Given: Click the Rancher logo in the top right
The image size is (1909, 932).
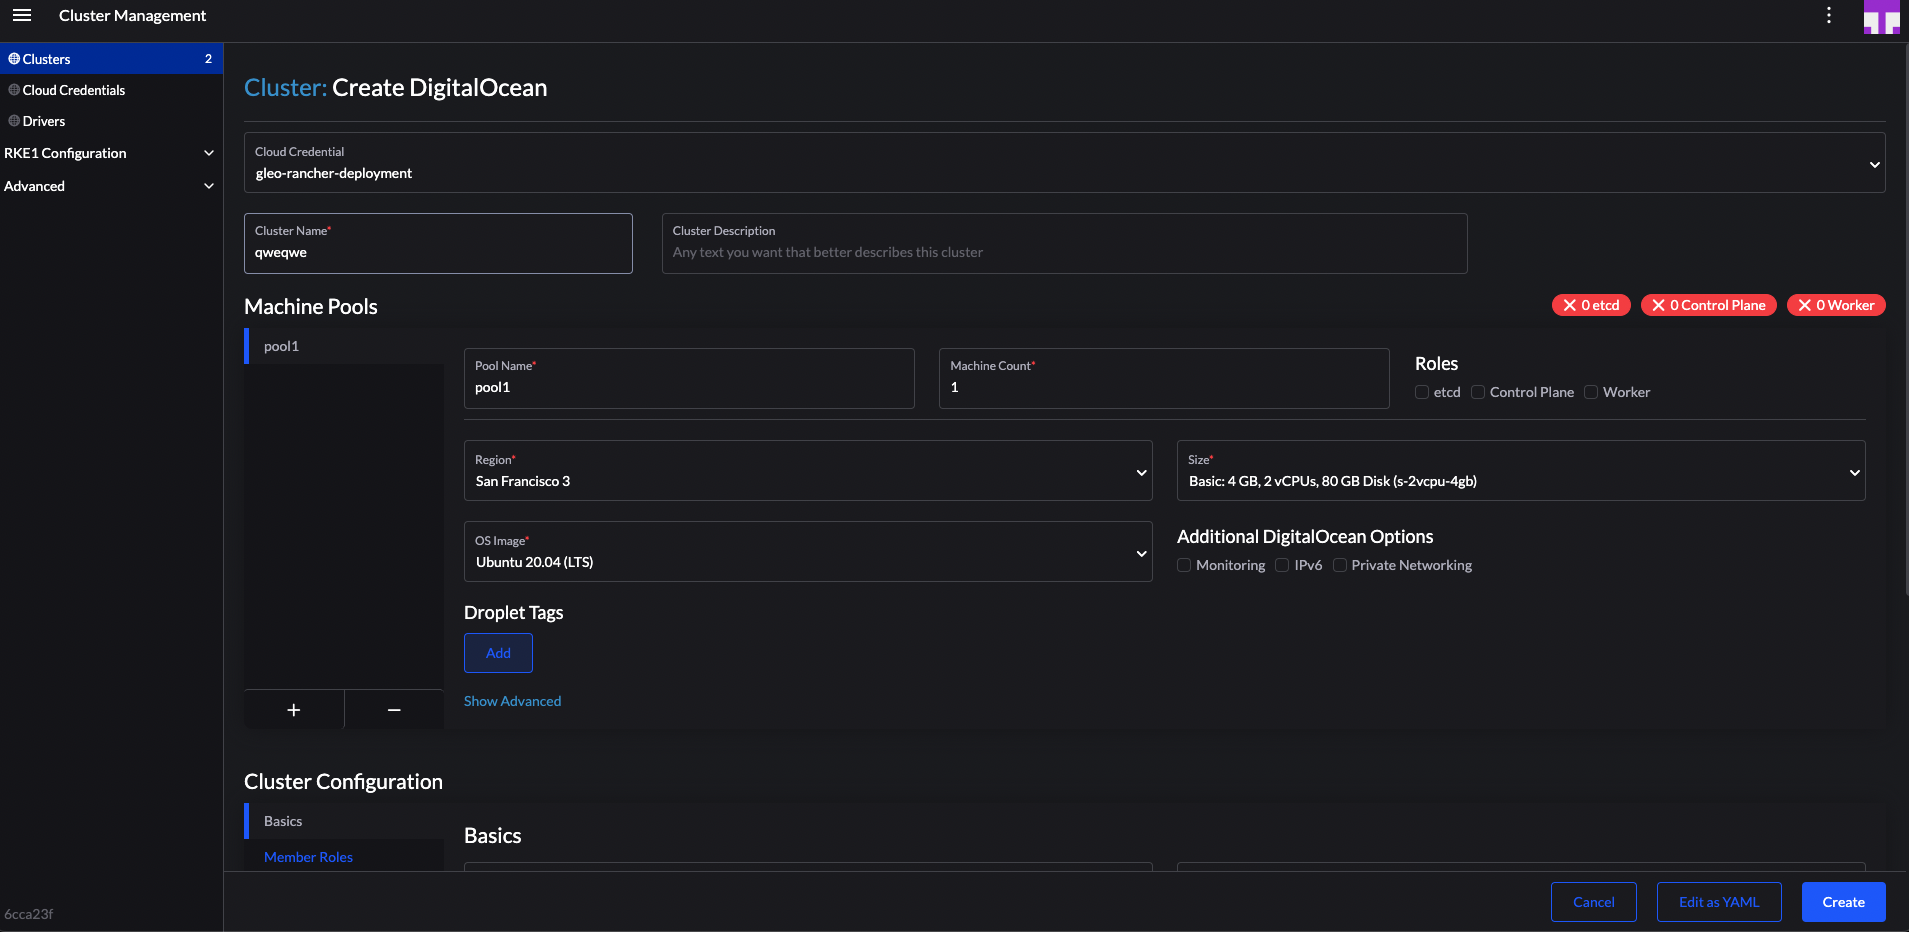Looking at the screenshot, I should (1880, 17).
